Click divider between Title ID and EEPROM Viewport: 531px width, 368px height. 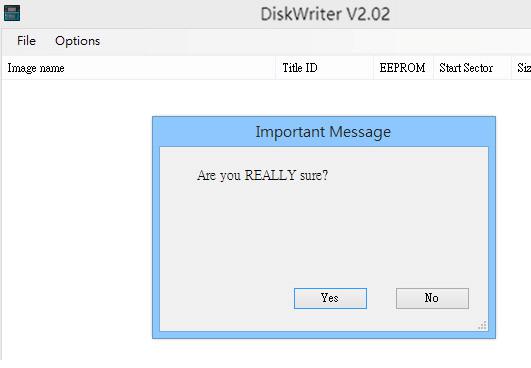pos(373,68)
